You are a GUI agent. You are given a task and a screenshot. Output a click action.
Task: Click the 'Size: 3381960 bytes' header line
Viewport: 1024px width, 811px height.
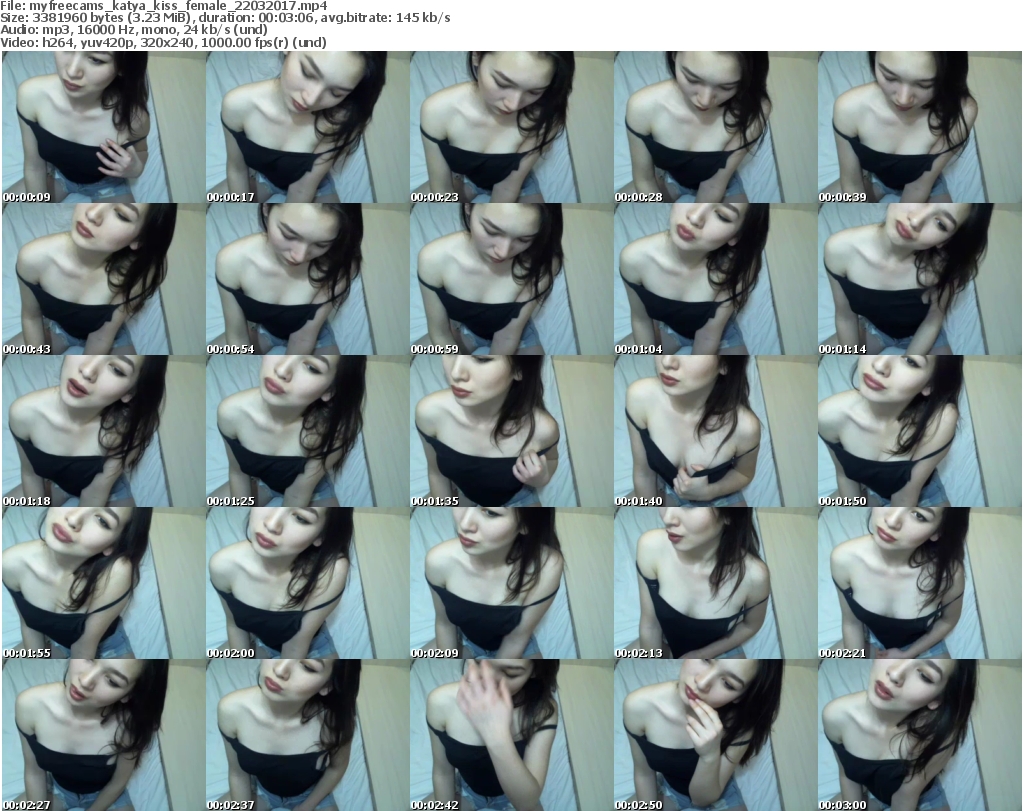[x=225, y=18]
